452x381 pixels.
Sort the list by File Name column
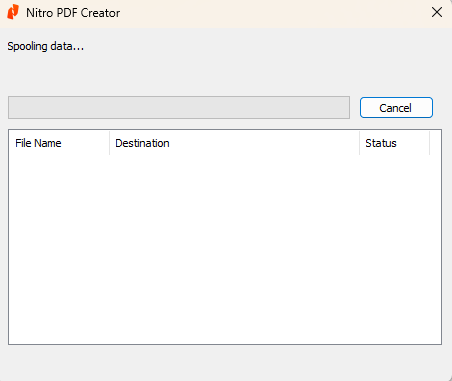tap(59, 143)
